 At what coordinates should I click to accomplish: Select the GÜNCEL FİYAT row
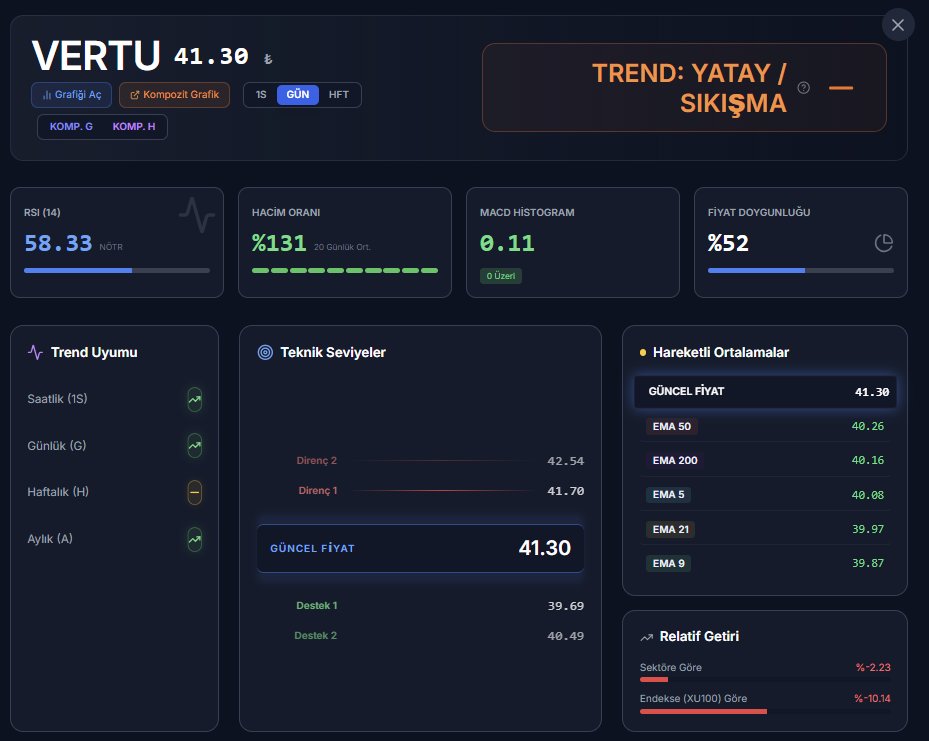(765, 392)
